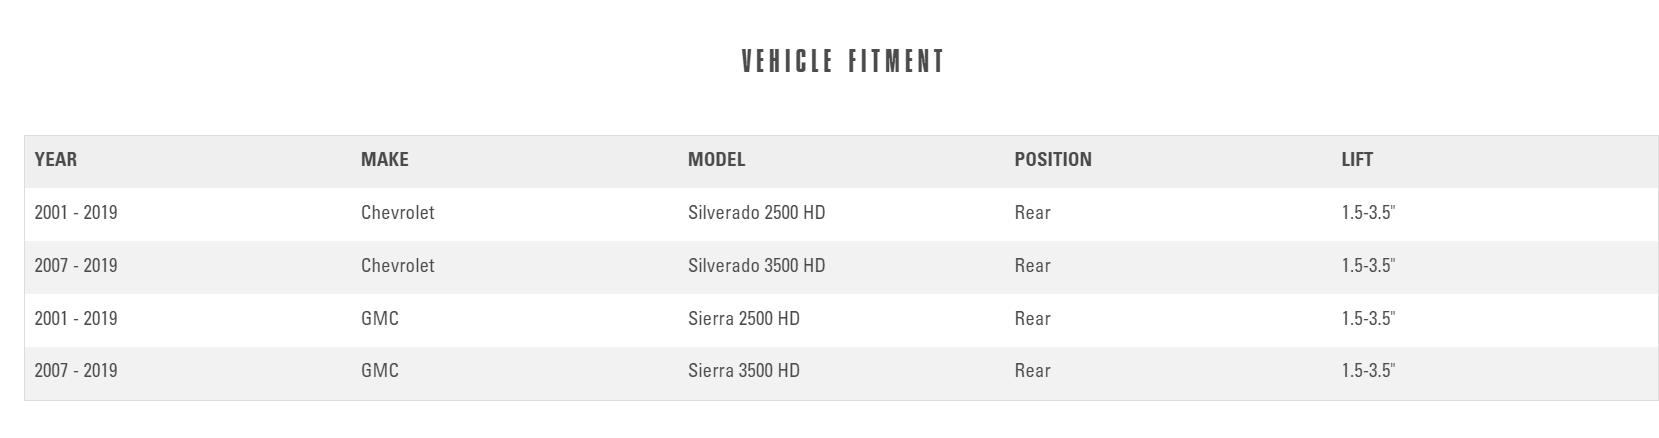This screenshot has height=438, width=1659.
Task: Select the Sierra 2500 HD model cell
Action: (x=744, y=319)
